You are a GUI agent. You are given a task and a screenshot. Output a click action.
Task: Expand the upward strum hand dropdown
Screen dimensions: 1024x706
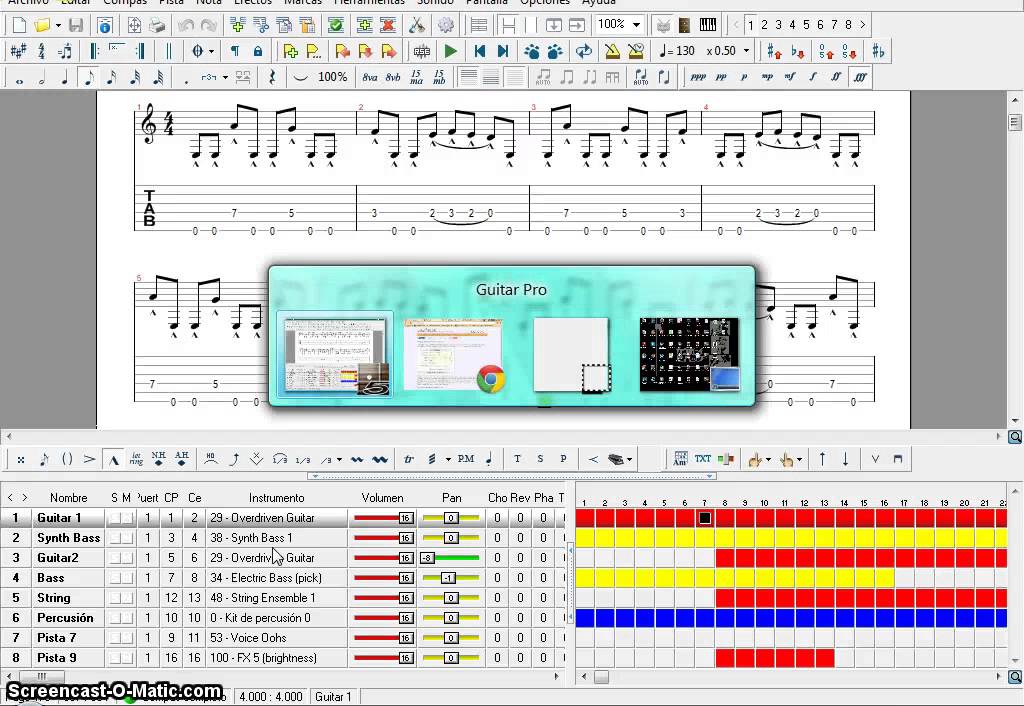(x=799, y=459)
